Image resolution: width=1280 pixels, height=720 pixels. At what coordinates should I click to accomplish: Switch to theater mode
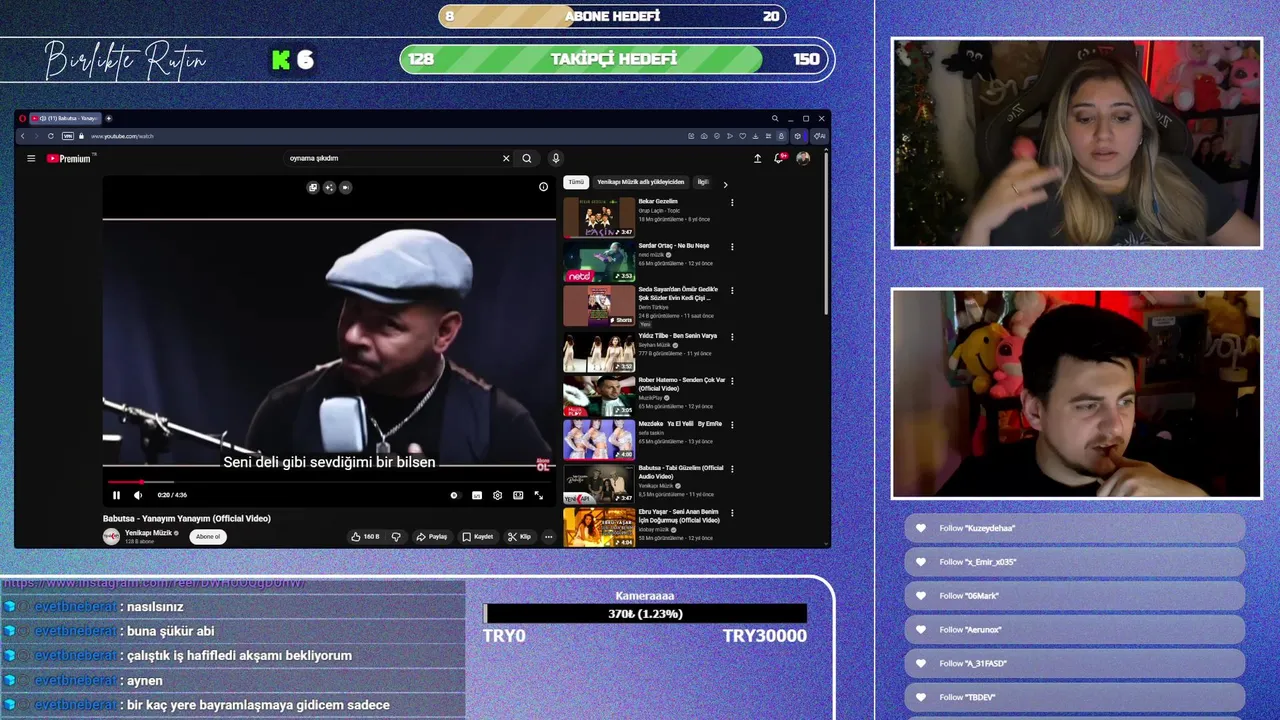pyautogui.click(x=518, y=495)
